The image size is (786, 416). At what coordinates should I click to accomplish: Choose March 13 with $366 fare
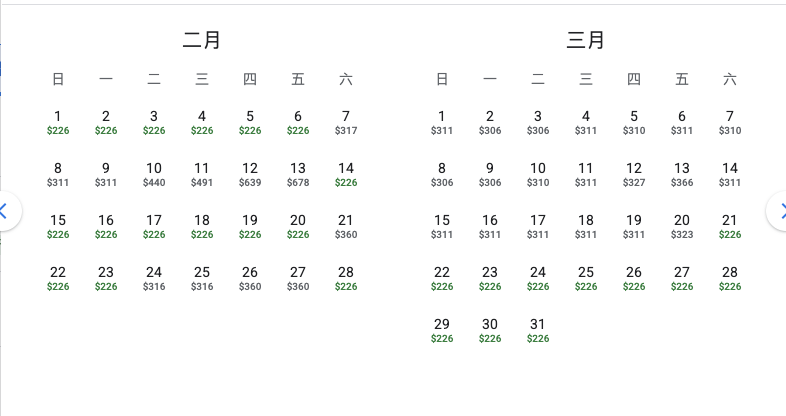pos(682,174)
